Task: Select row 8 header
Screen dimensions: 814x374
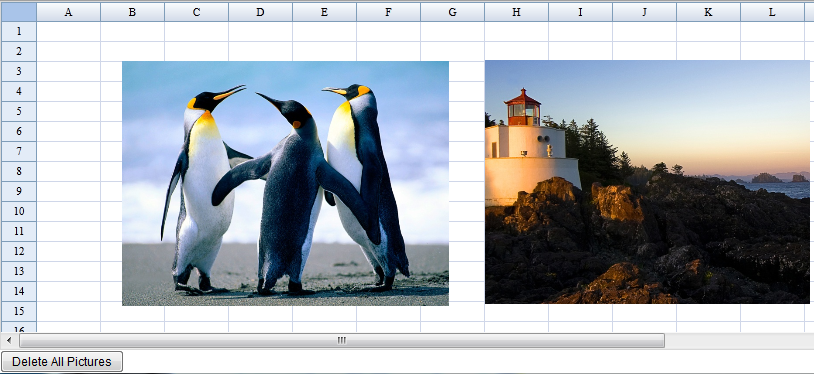Action: point(19,171)
